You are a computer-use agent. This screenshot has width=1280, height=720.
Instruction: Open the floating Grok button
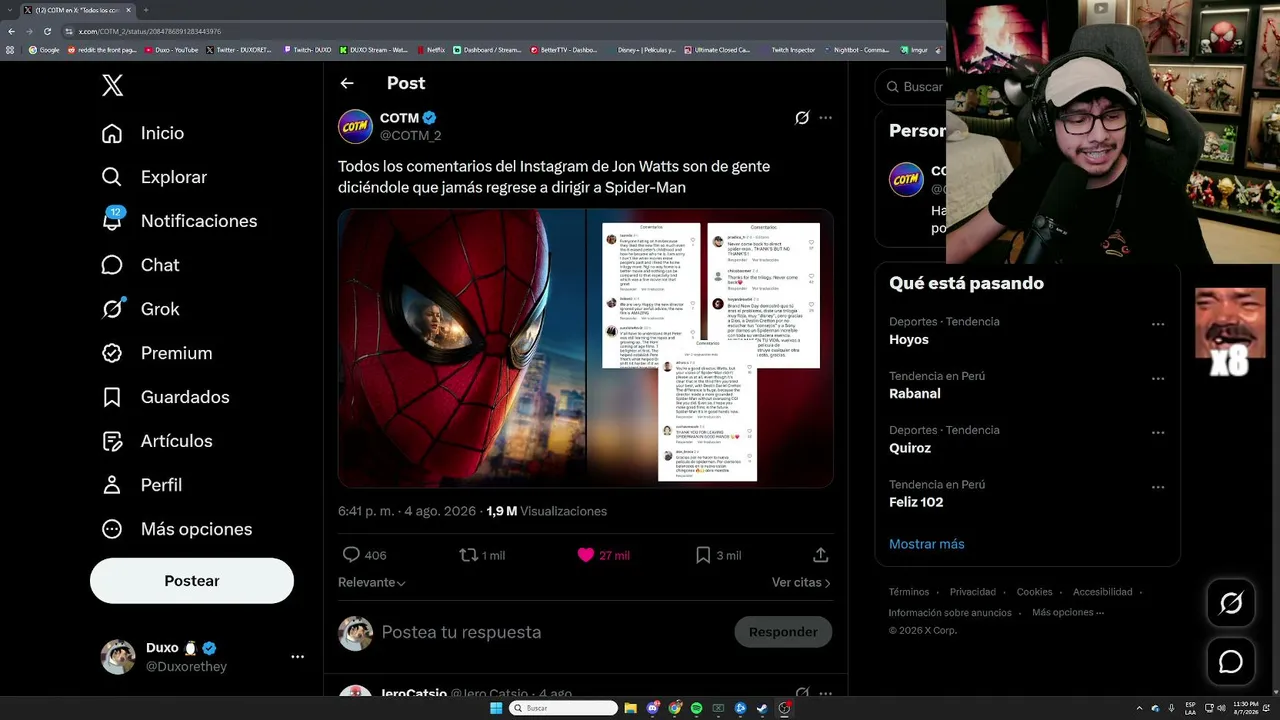point(1231,603)
